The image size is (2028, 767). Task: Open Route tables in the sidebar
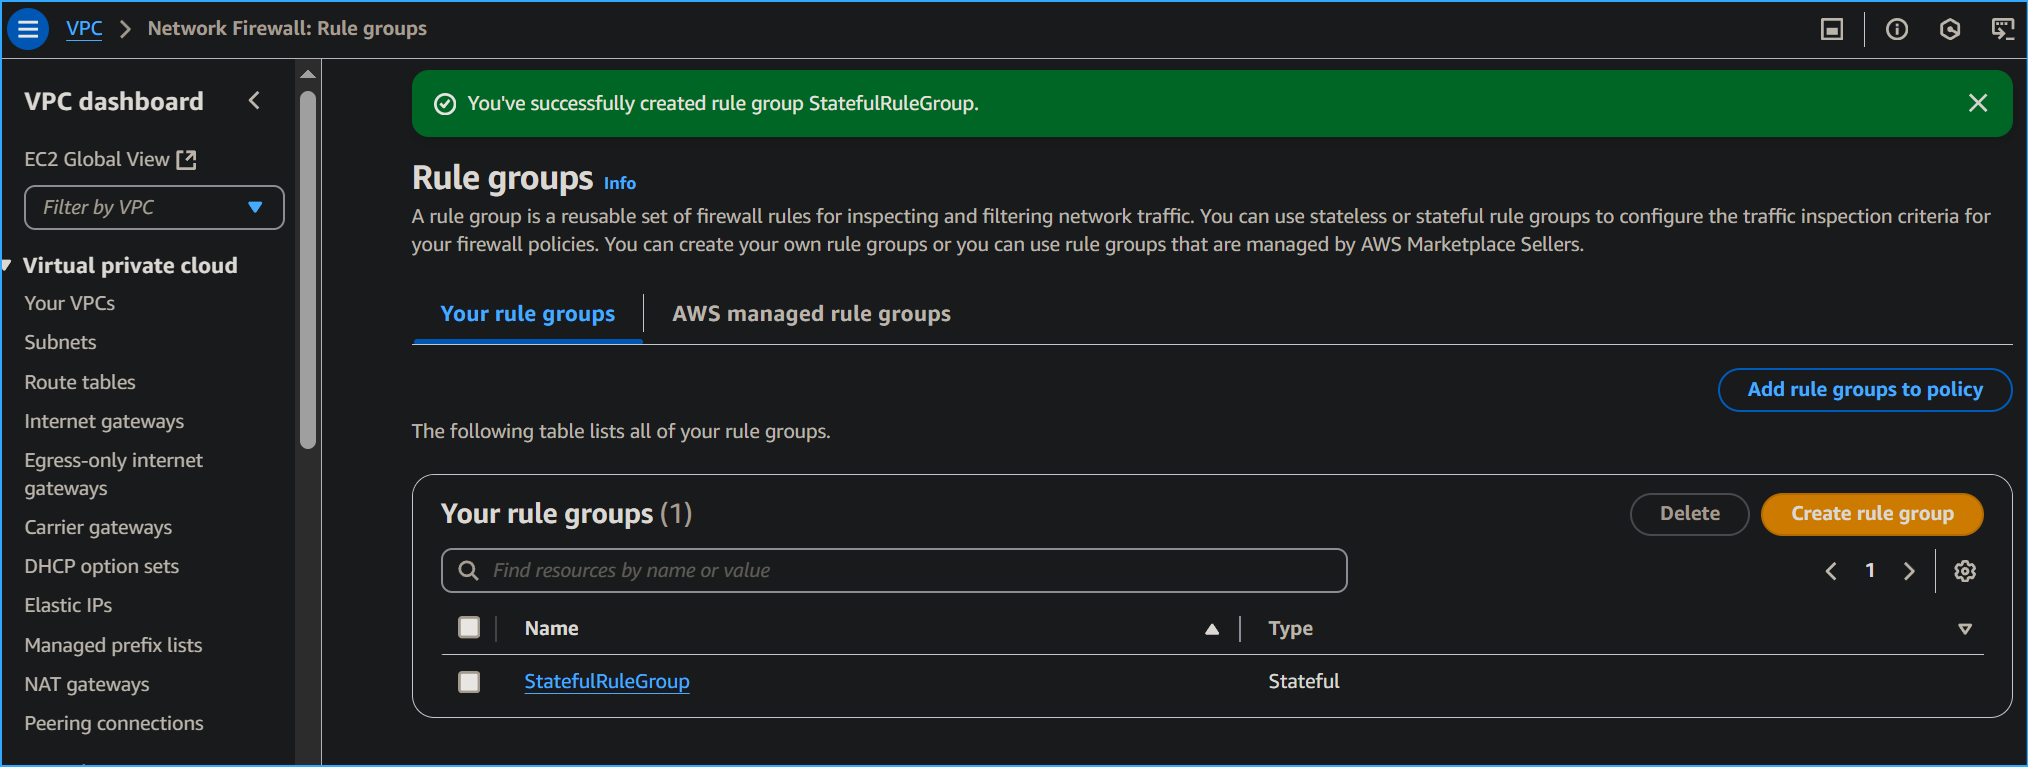click(80, 382)
